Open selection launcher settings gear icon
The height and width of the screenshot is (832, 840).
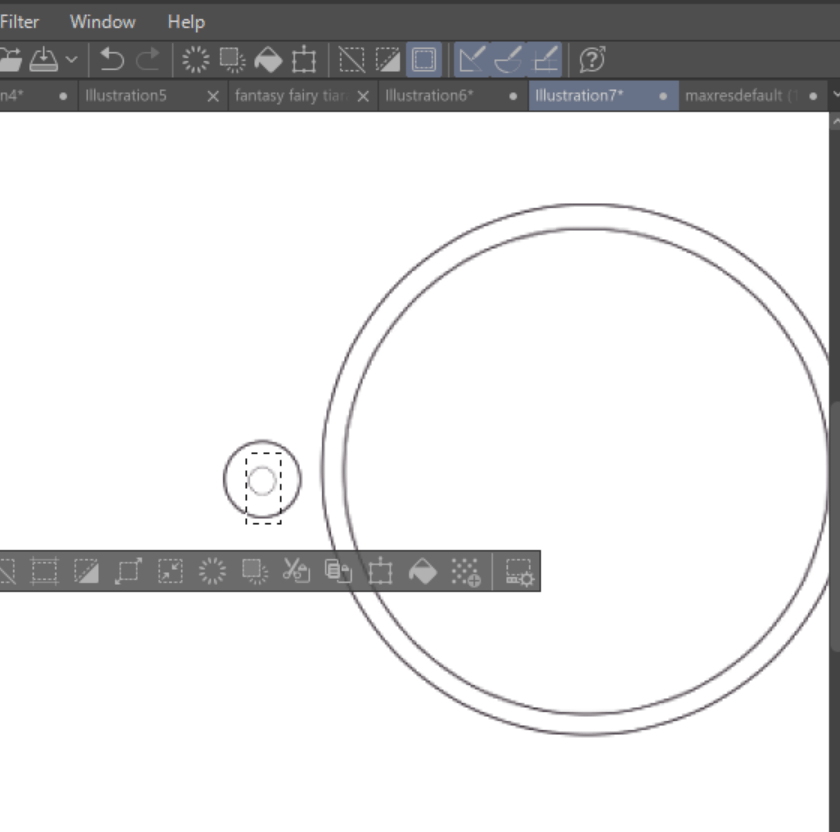point(519,571)
